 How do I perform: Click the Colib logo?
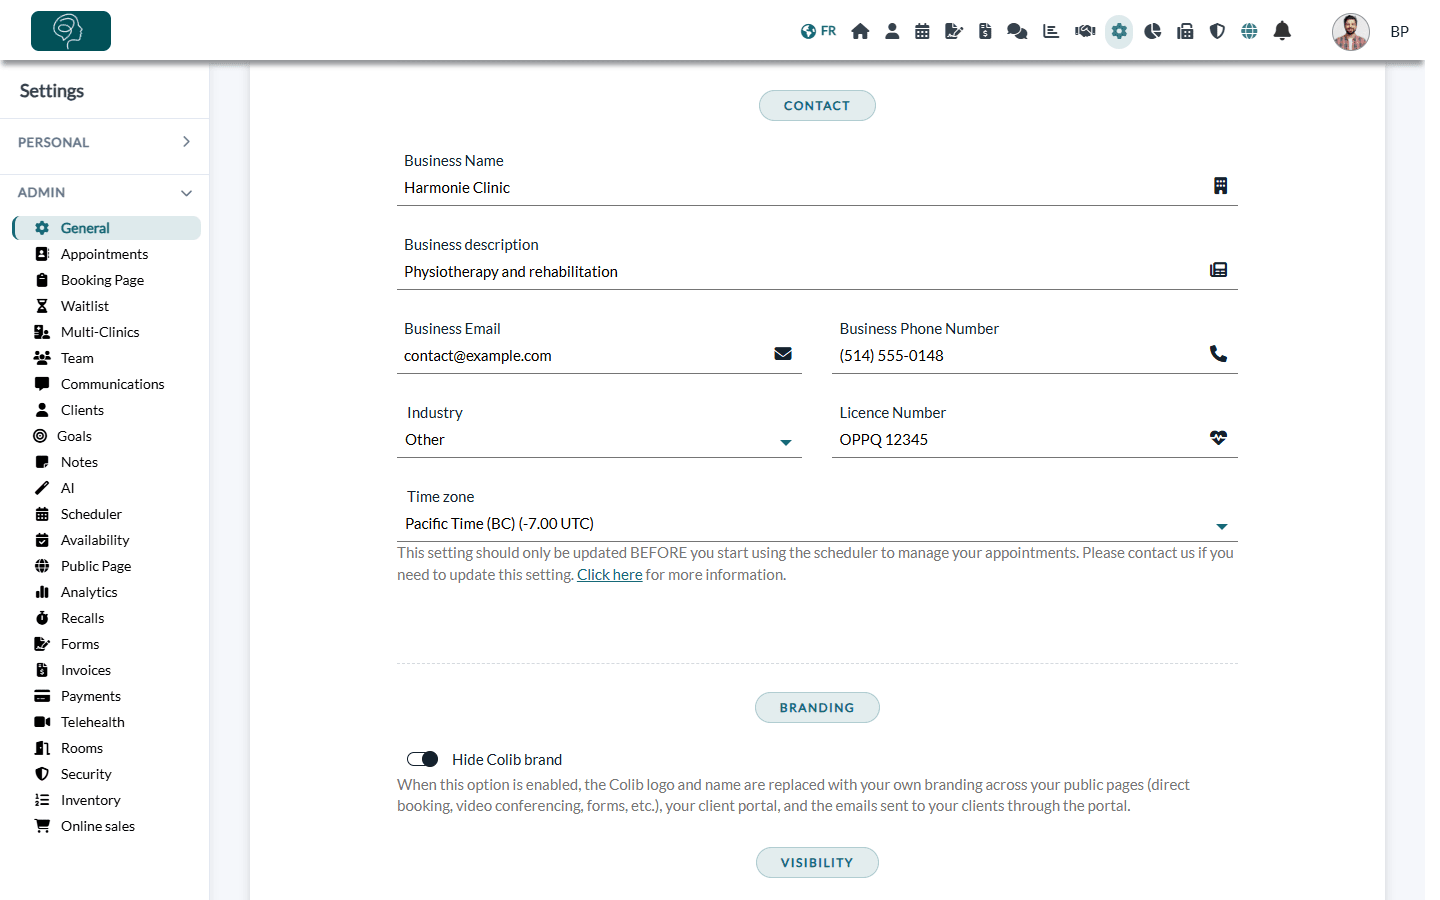71,31
